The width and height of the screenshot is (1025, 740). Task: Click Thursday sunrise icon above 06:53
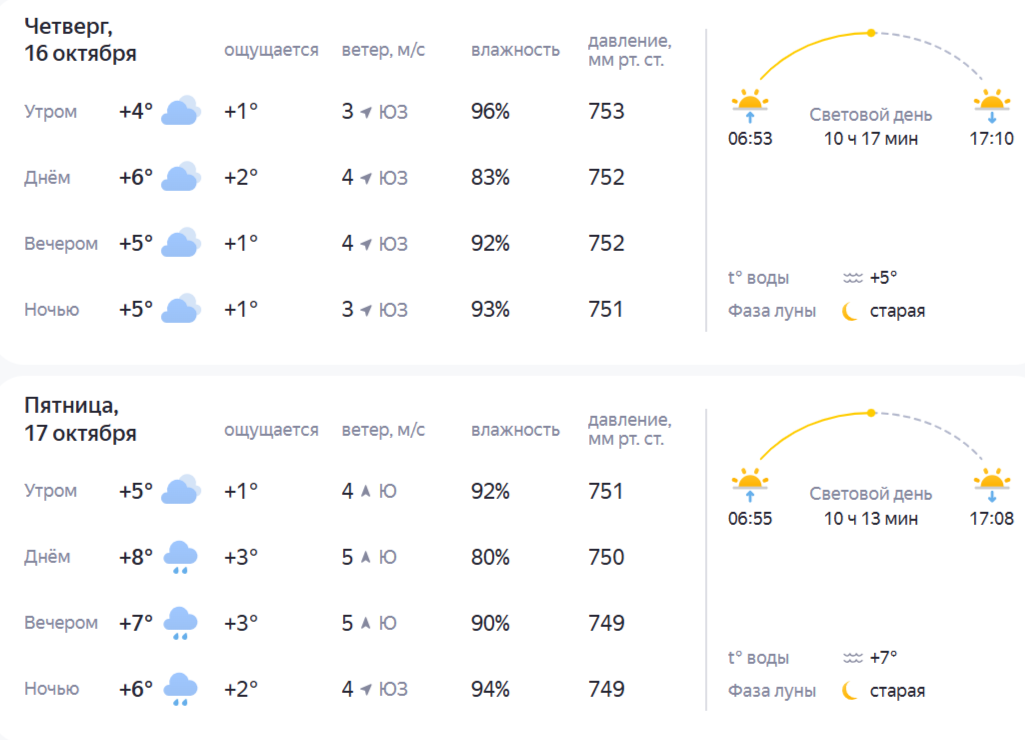(750, 105)
